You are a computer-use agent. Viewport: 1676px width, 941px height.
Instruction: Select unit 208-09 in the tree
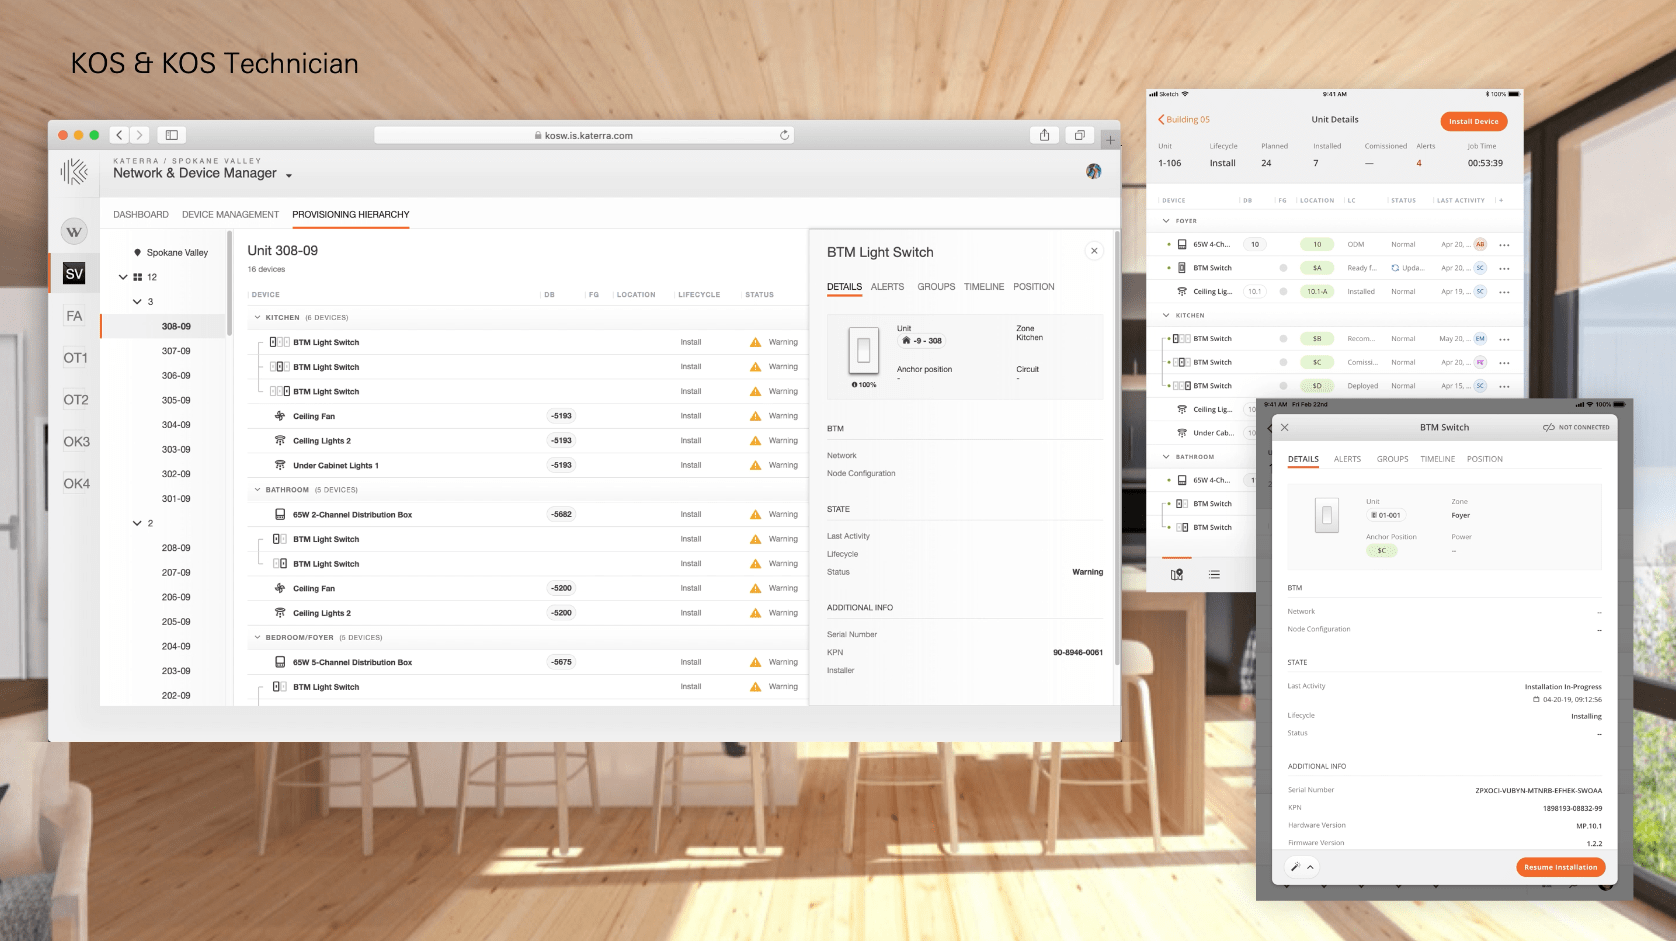coord(176,548)
